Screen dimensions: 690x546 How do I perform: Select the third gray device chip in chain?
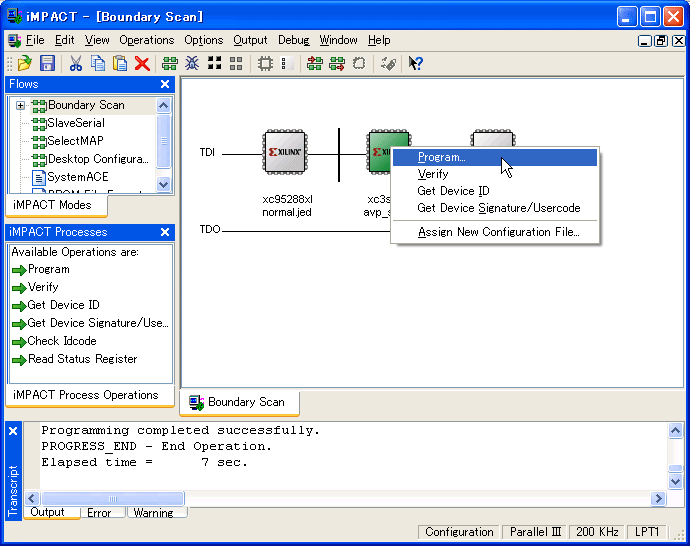[x=492, y=138]
